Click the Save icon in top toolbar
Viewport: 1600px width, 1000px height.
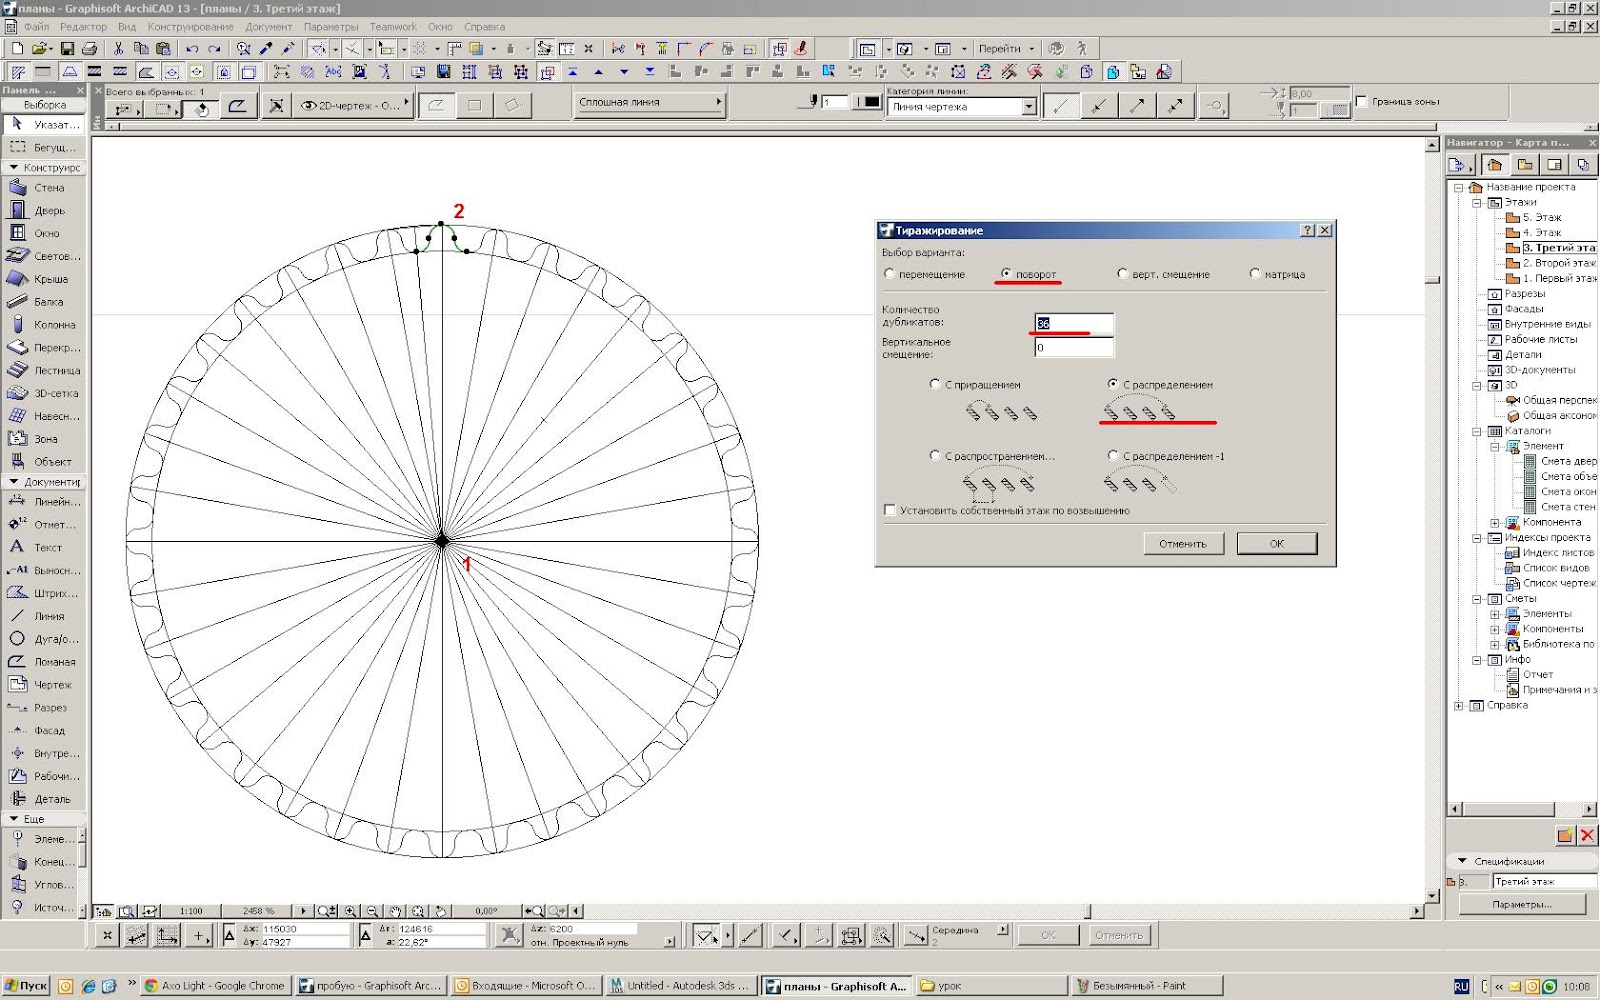click(67, 48)
